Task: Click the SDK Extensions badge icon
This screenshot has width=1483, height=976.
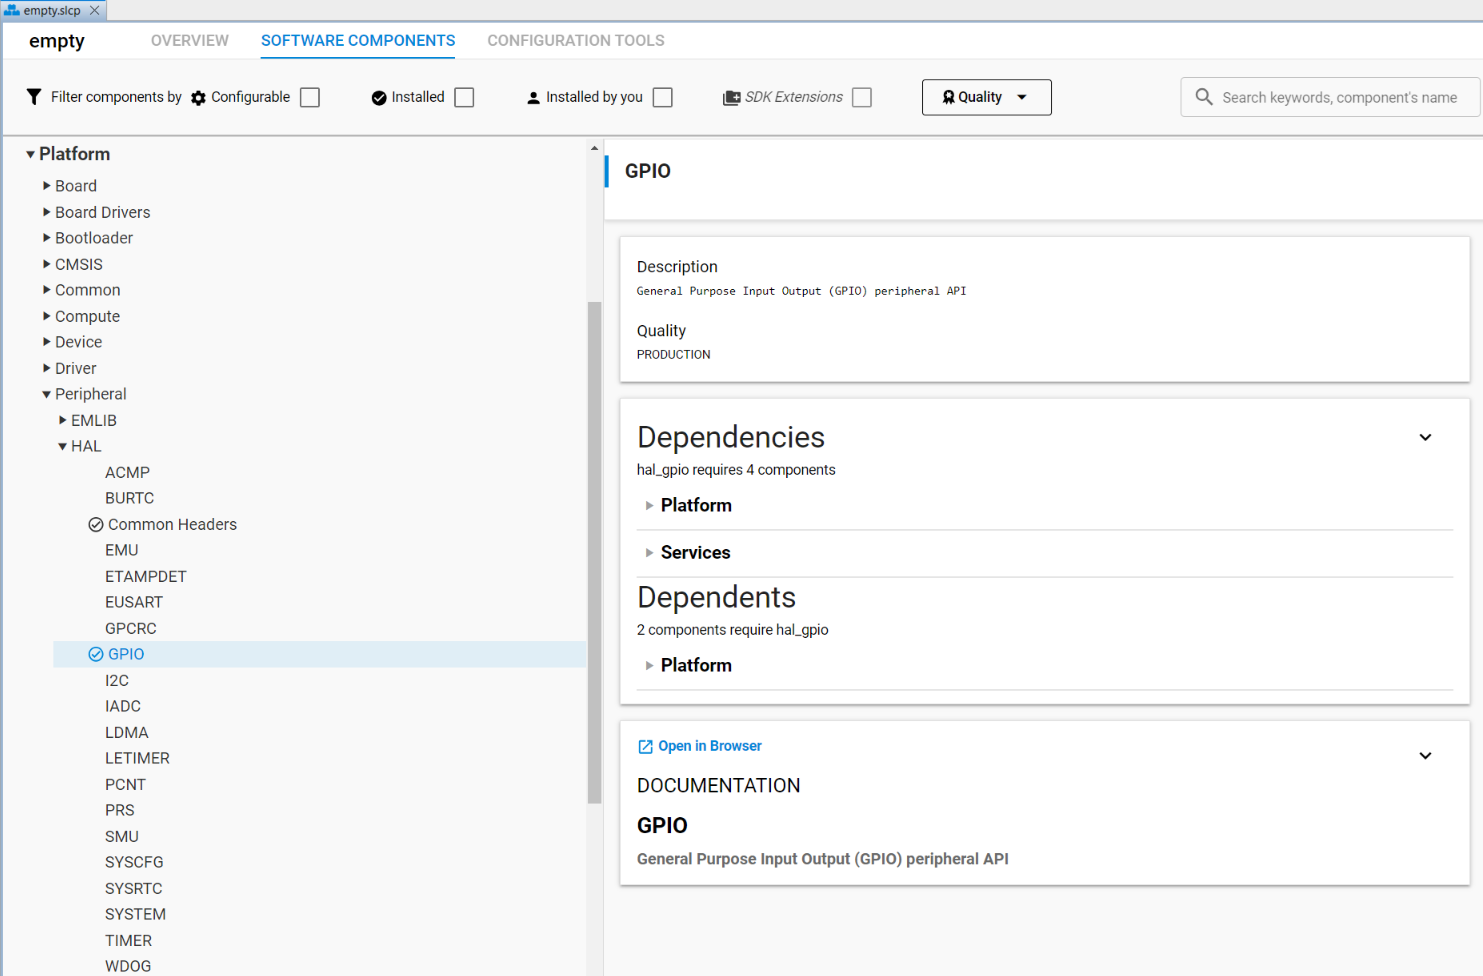Action: tap(729, 97)
